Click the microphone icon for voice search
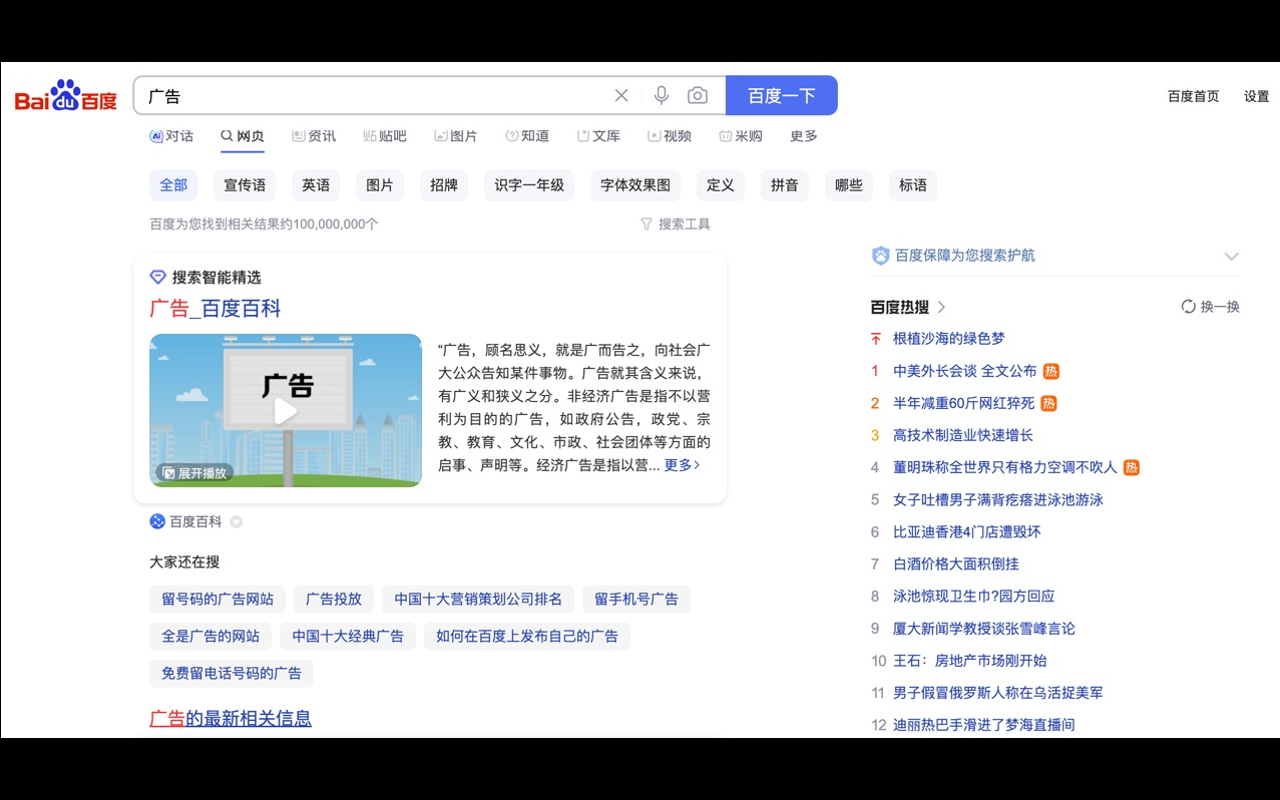1280x800 pixels. (660, 94)
